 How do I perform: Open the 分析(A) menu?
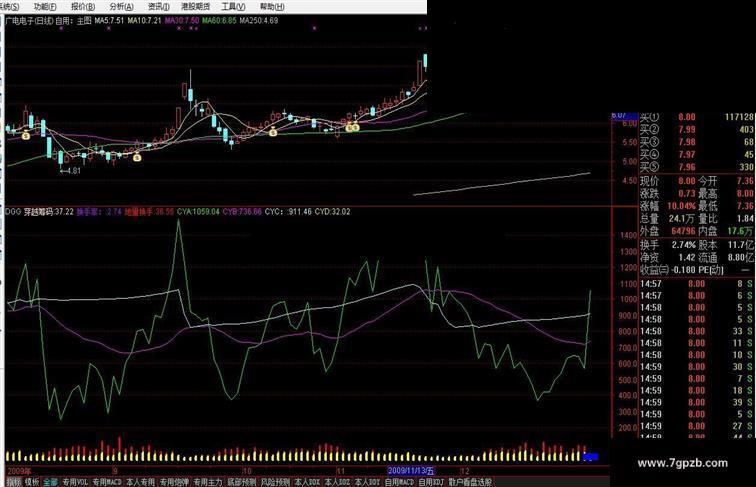coord(121,7)
